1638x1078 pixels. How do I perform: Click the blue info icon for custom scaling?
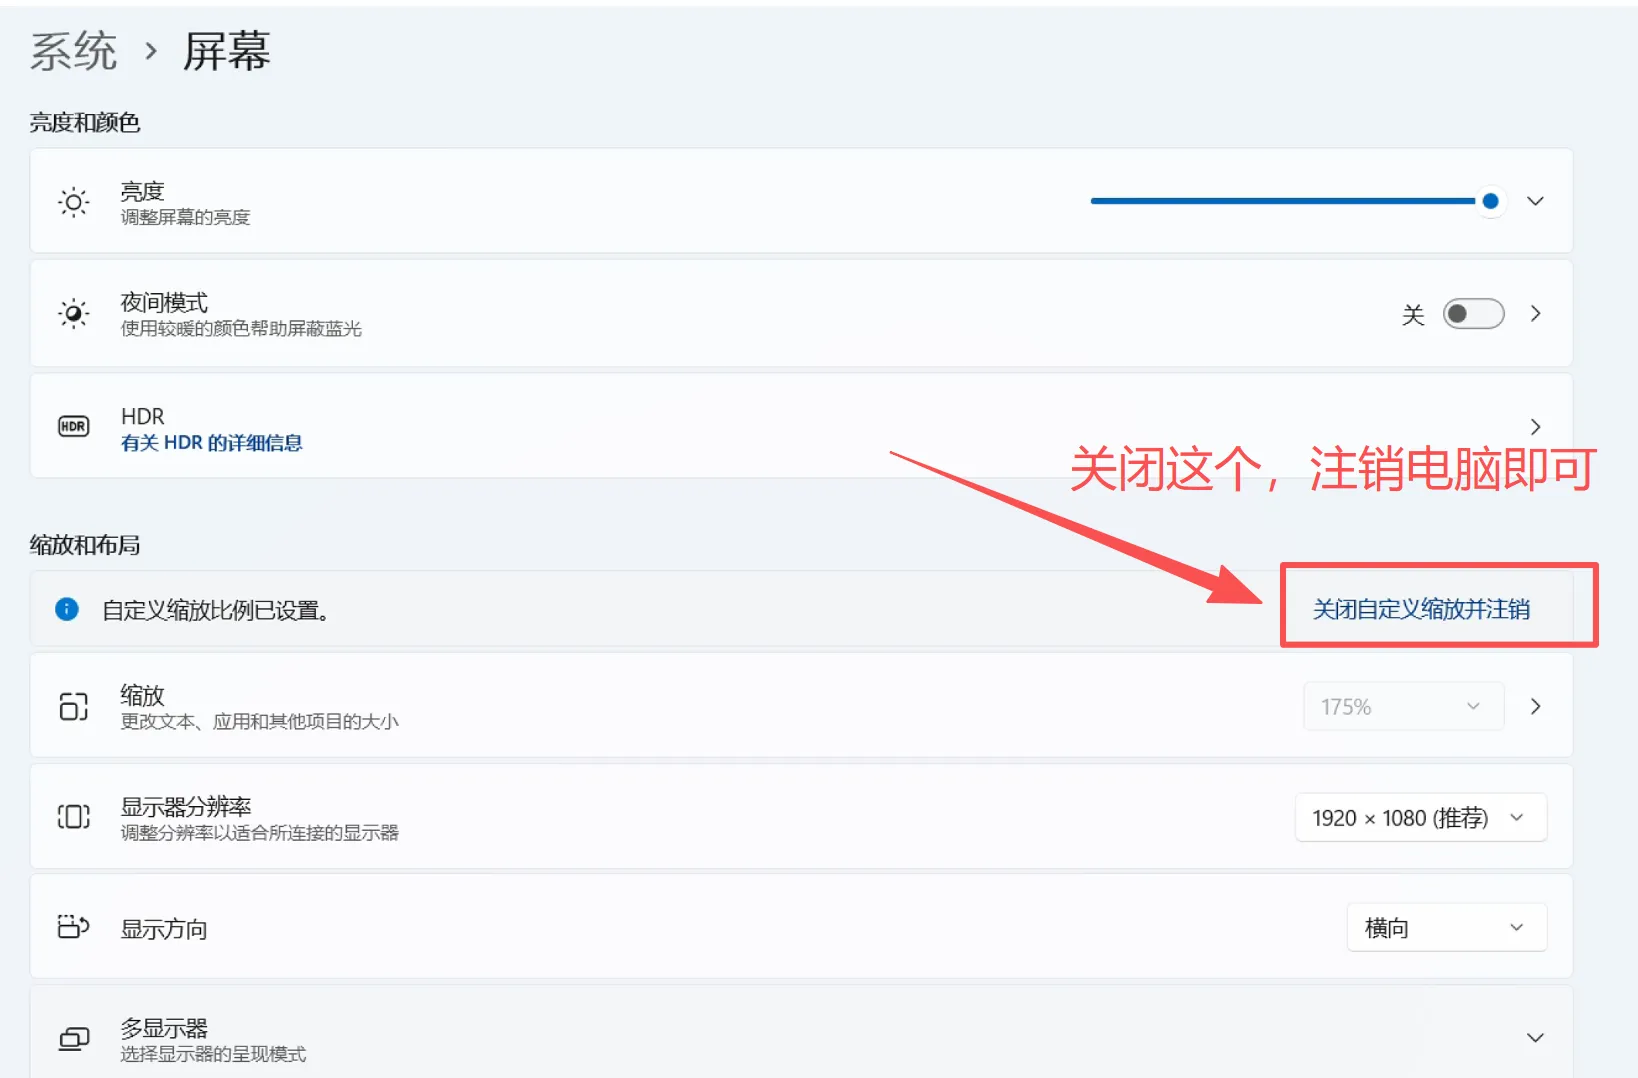pos(67,609)
